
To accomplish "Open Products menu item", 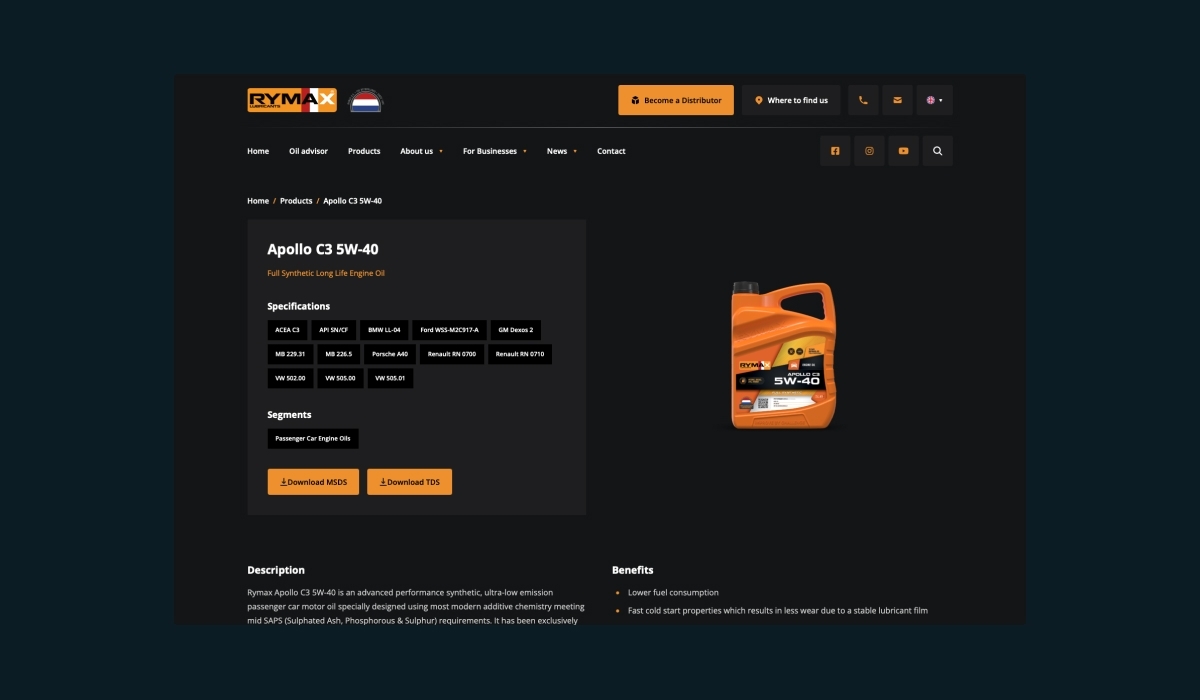I will point(364,151).
